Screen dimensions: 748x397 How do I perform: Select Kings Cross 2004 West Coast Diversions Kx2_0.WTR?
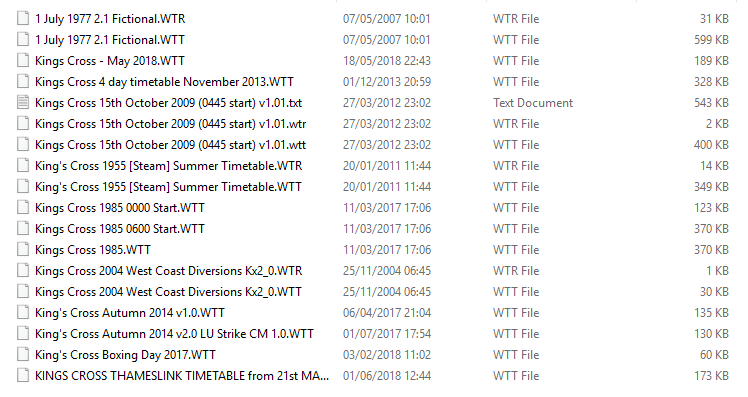pos(168,271)
